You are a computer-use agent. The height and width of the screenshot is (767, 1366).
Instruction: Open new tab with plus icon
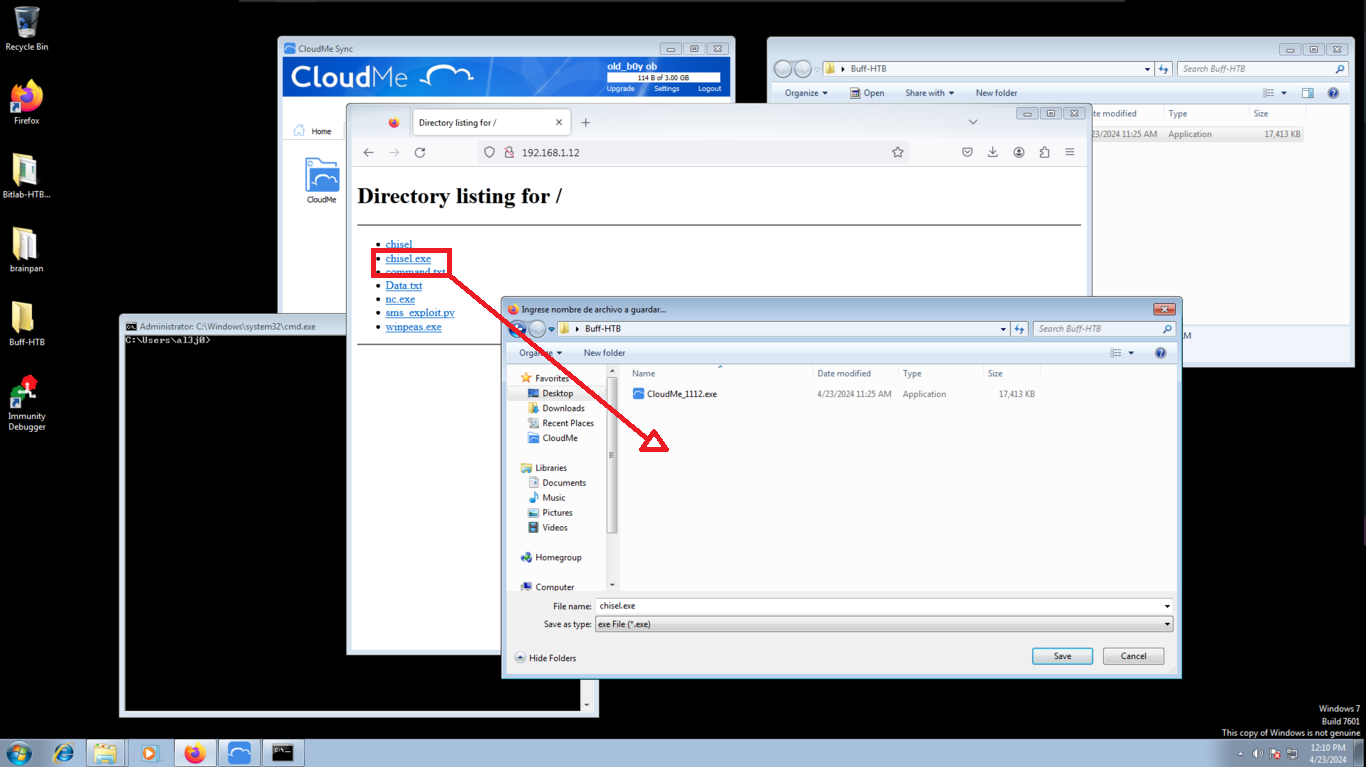tap(586, 123)
